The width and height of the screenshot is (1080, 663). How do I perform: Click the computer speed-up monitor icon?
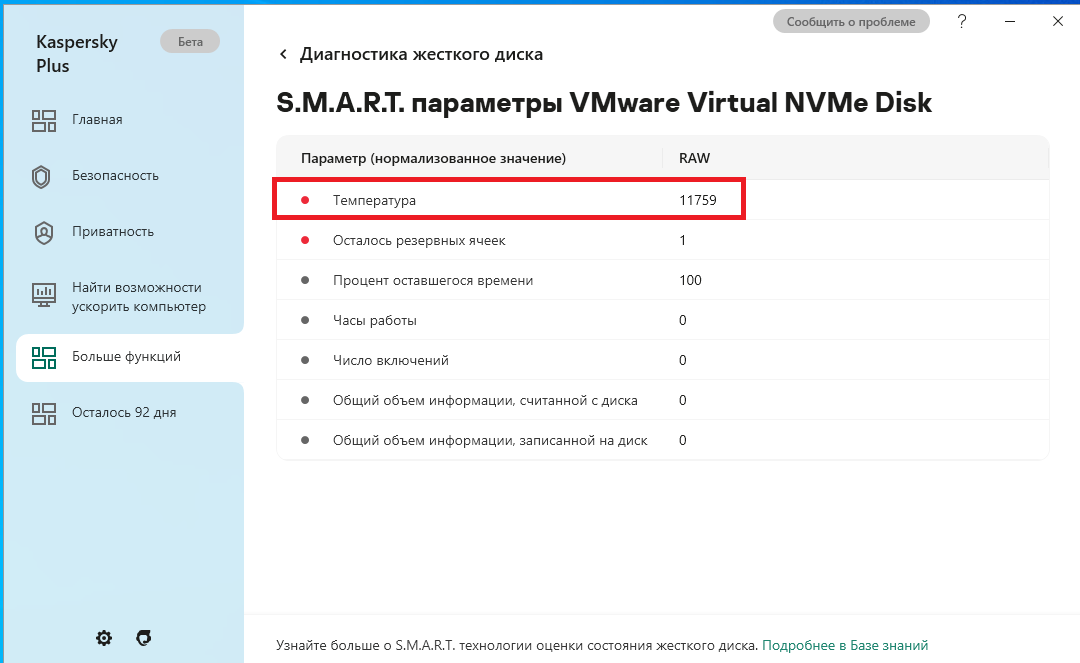[x=43, y=295]
